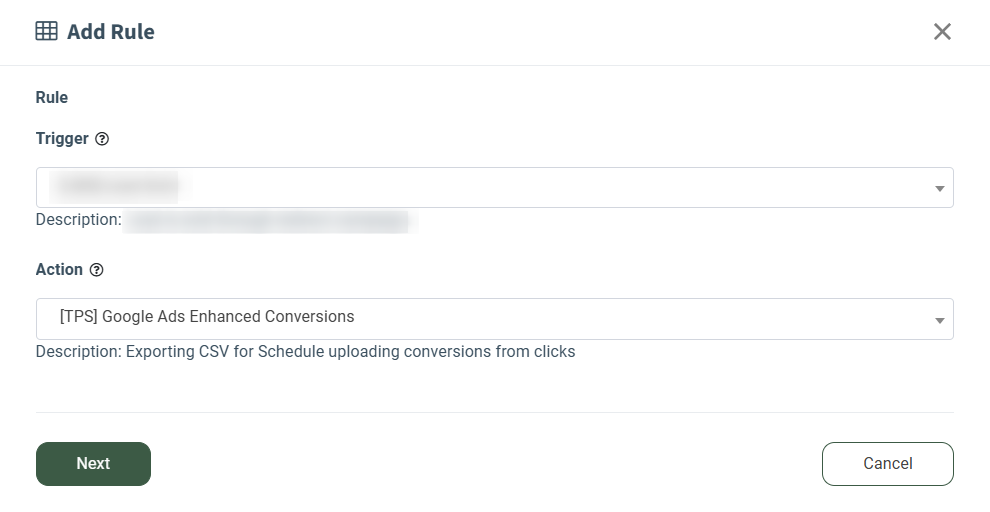Click the Cancel button
The width and height of the screenshot is (990, 512).
pyautogui.click(x=888, y=464)
